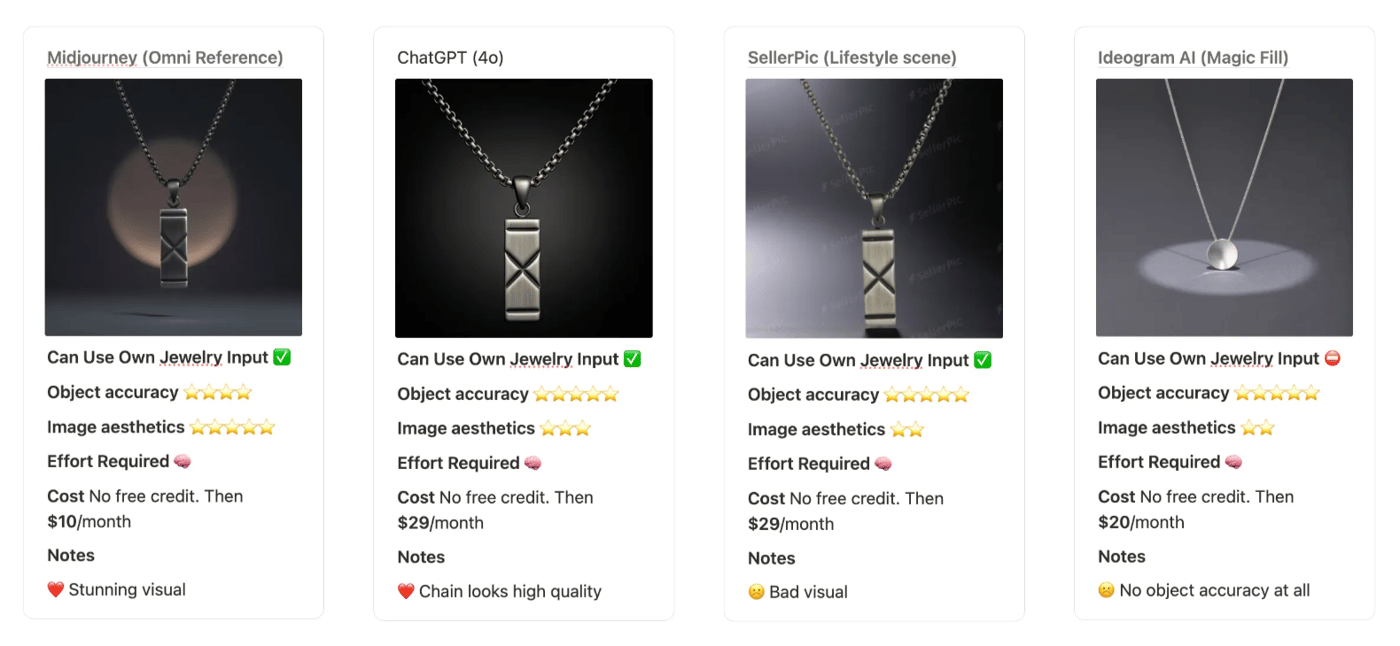This screenshot has width=1400, height=646.
Task: Open the Ideogram AI (Magic Fill) title link
Action: (x=1193, y=57)
